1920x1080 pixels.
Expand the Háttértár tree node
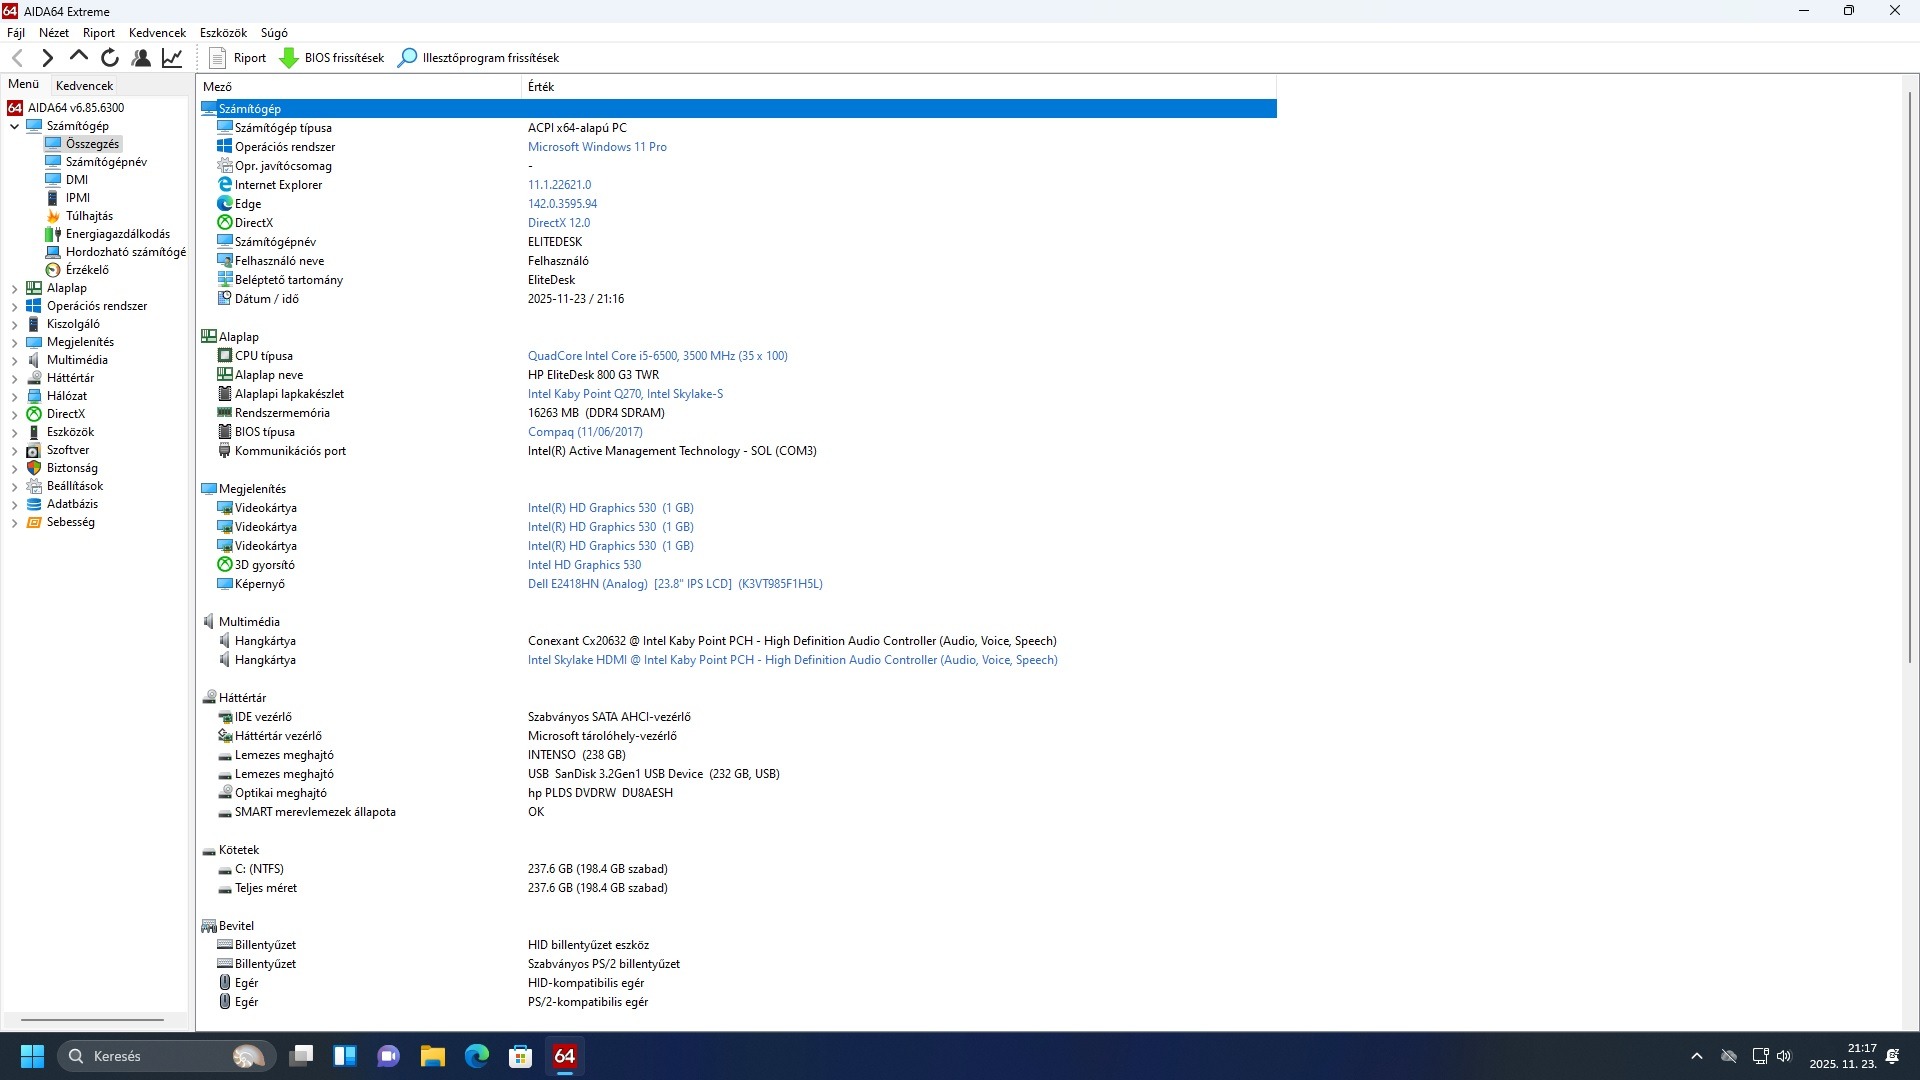click(14, 378)
